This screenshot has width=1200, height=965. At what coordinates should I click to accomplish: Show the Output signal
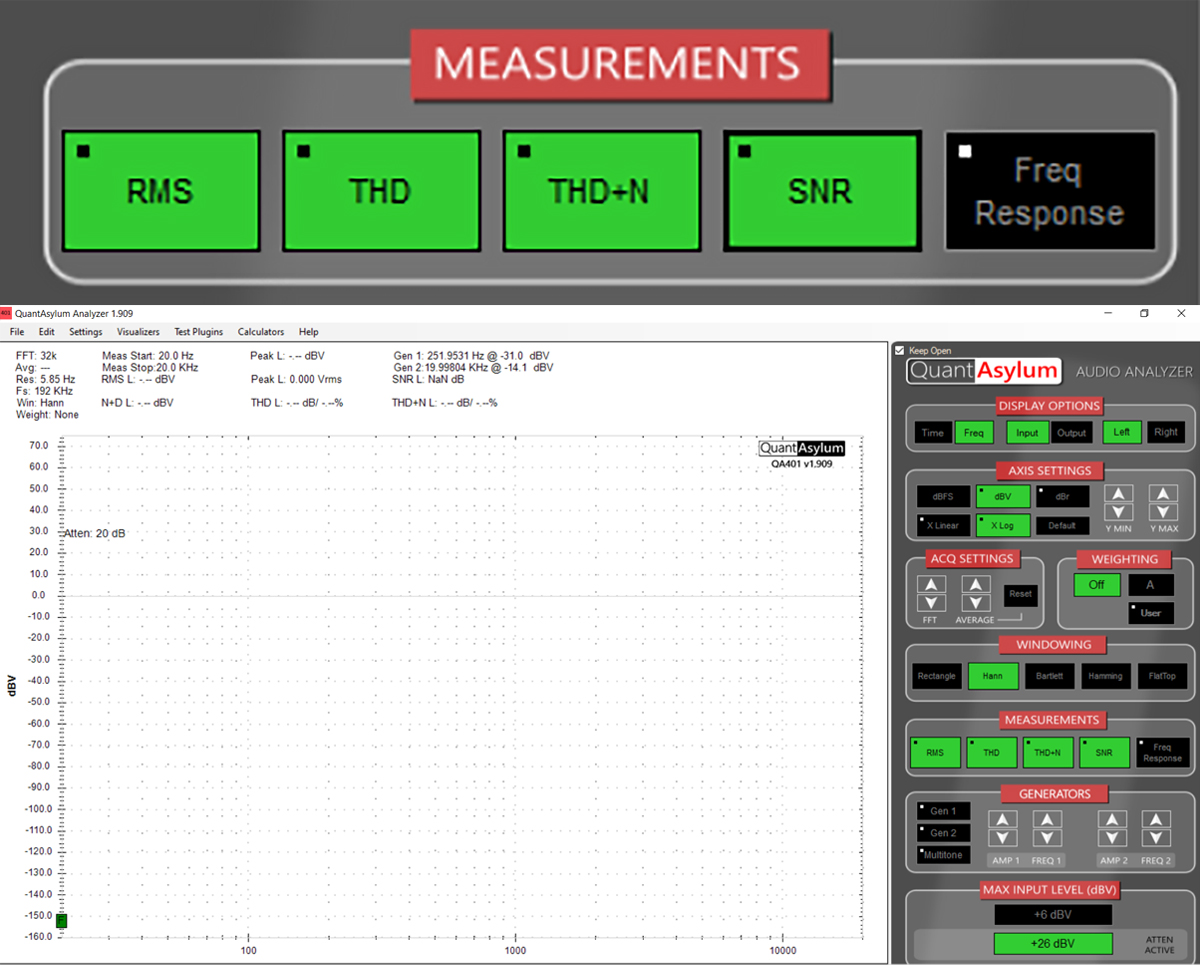click(1071, 433)
